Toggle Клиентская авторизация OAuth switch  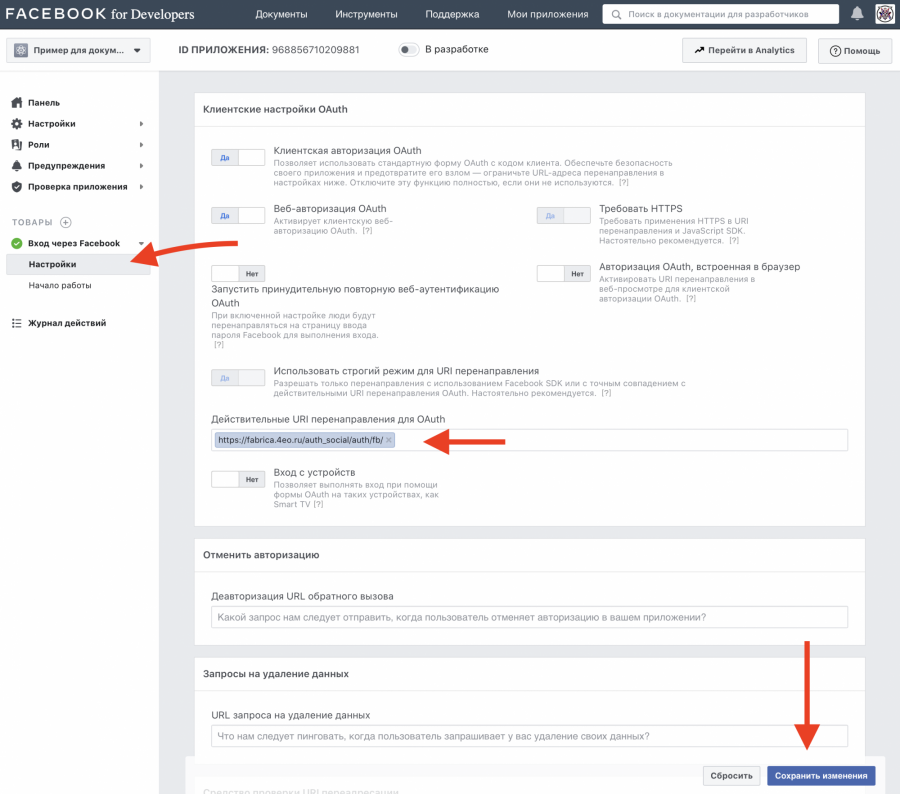(x=238, y=157)
